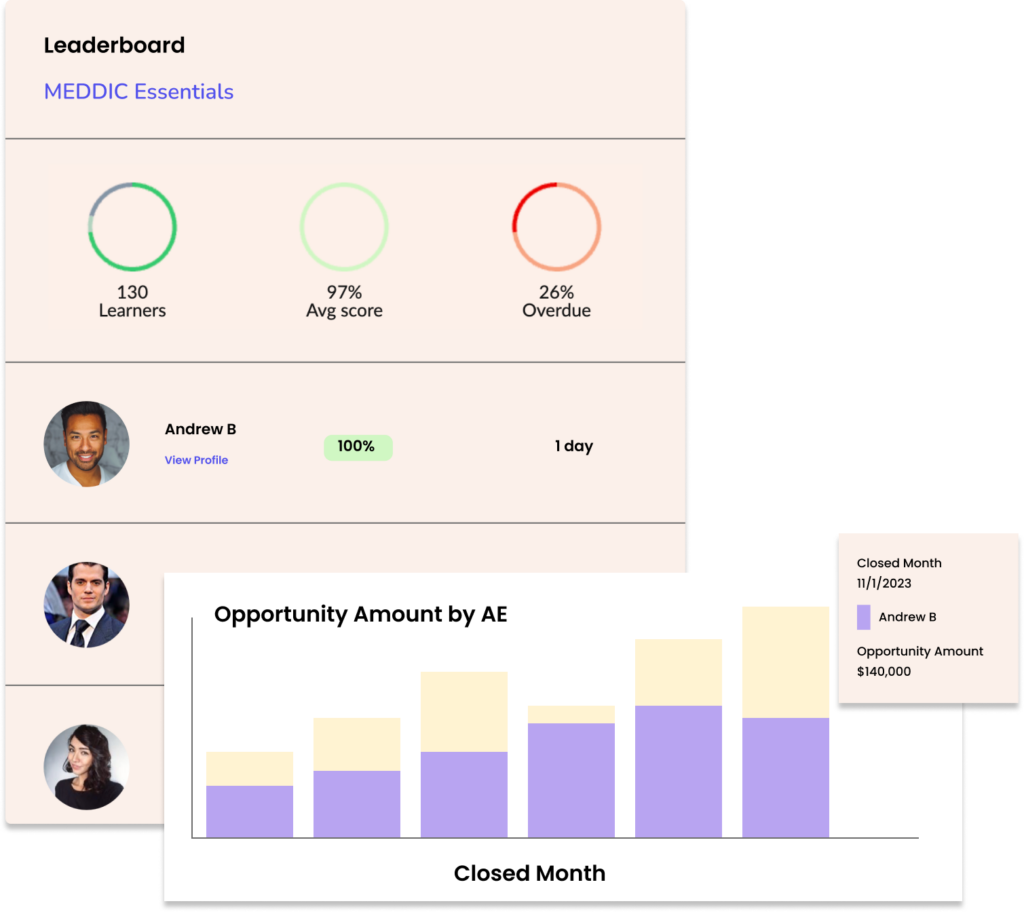The height and width of the screenshot is (912, 1024).
Task: Click the 130 Learners progress ring
Action: [x=132, y=227]
